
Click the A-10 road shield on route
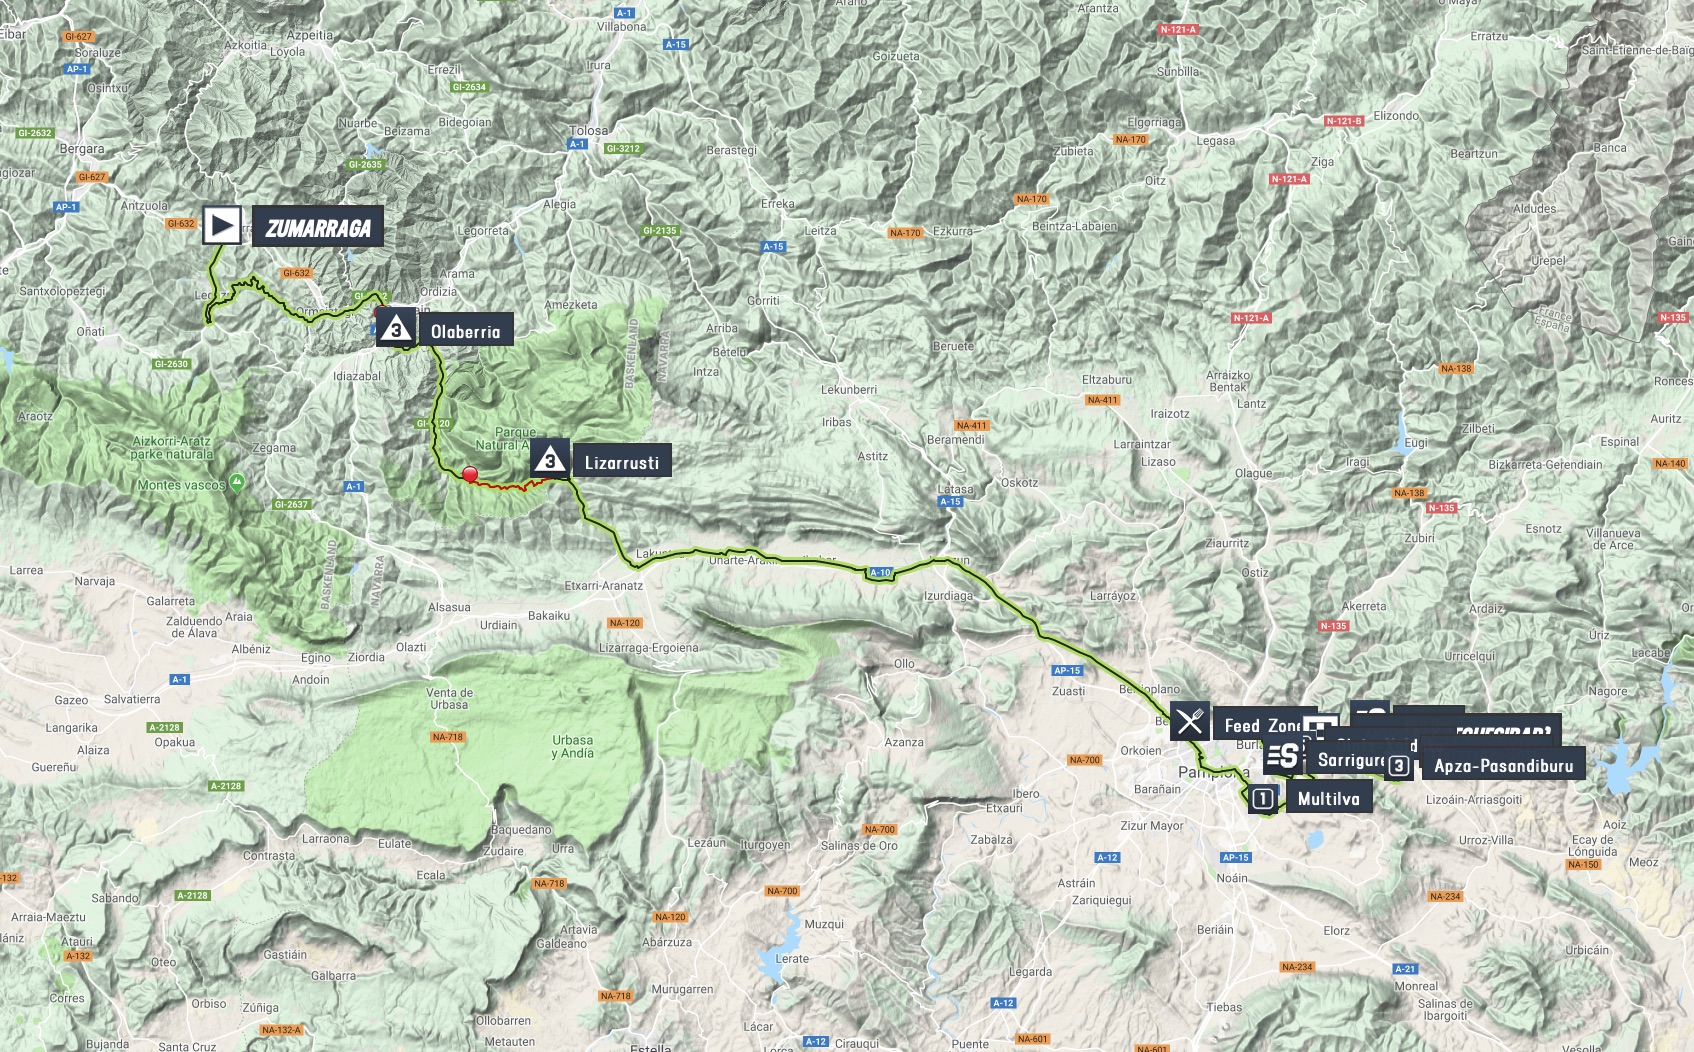click(x=880, y=573)
